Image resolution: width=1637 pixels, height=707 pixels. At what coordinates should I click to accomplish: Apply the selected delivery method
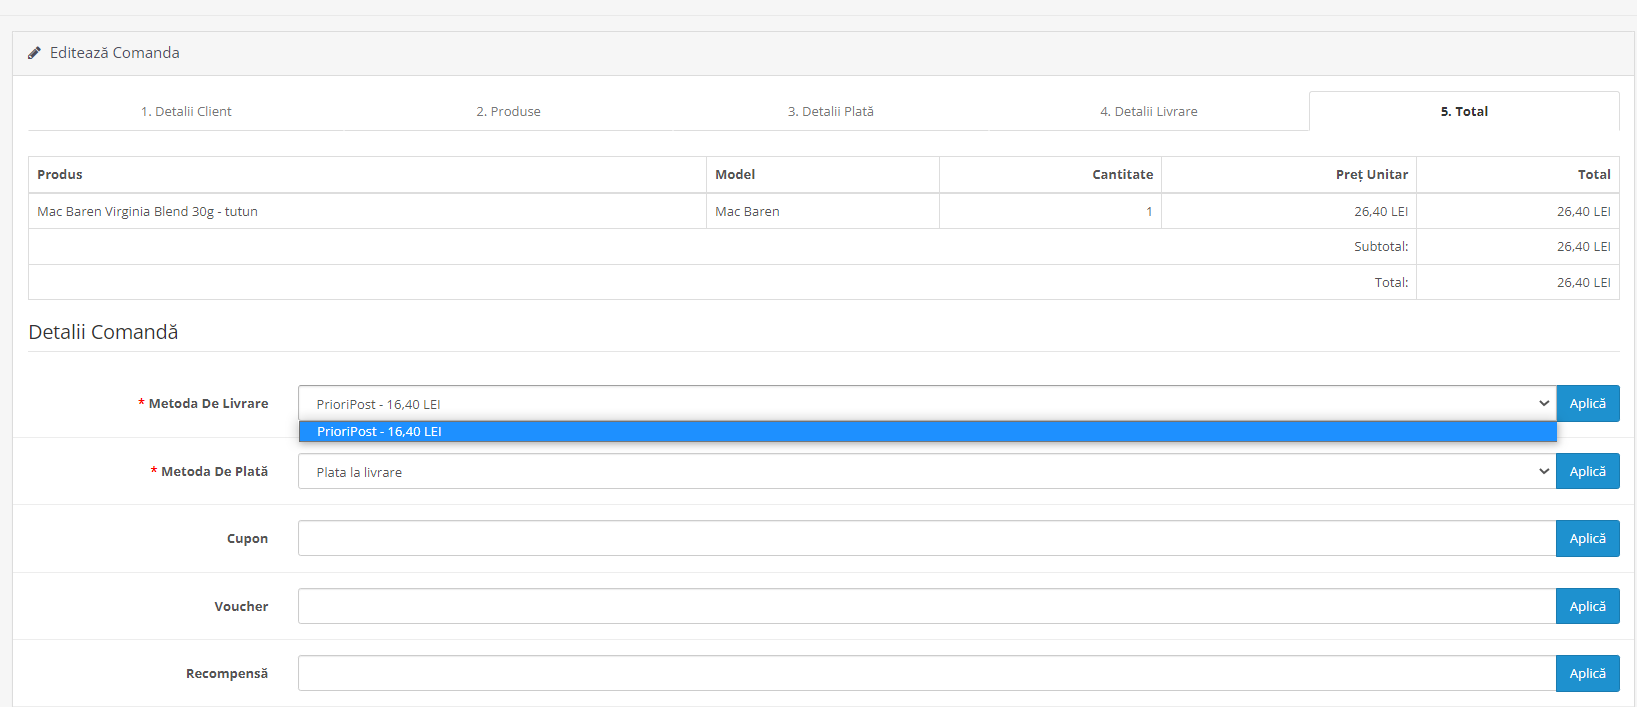point(1587,403)
